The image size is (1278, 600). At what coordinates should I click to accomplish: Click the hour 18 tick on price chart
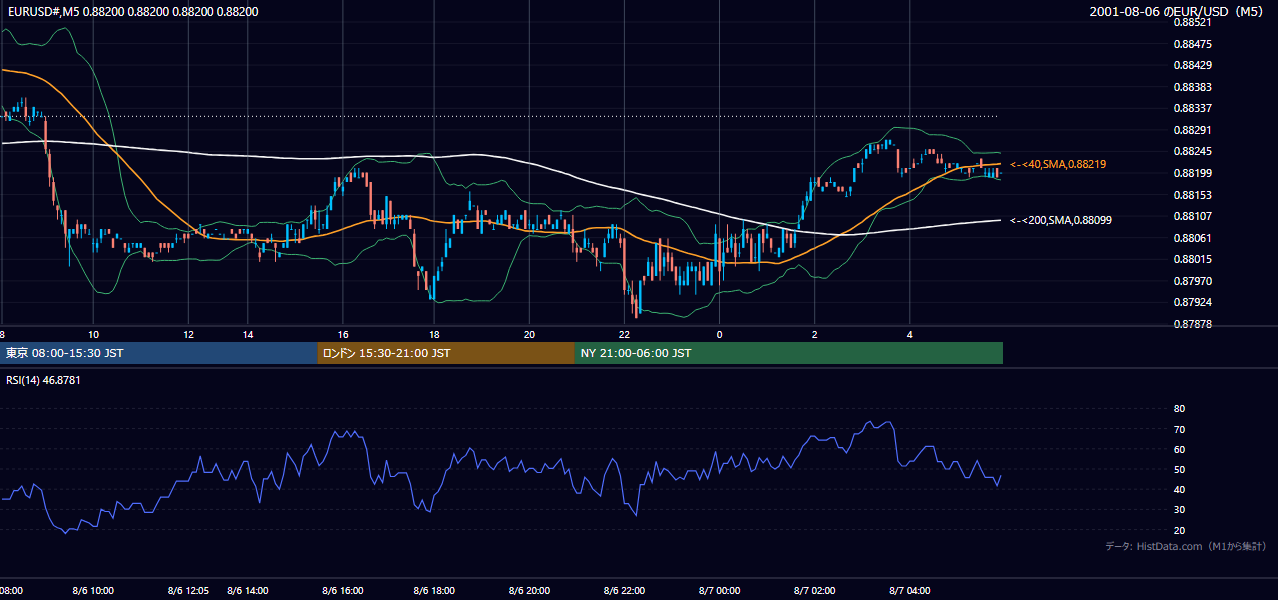tap(434, 334)
